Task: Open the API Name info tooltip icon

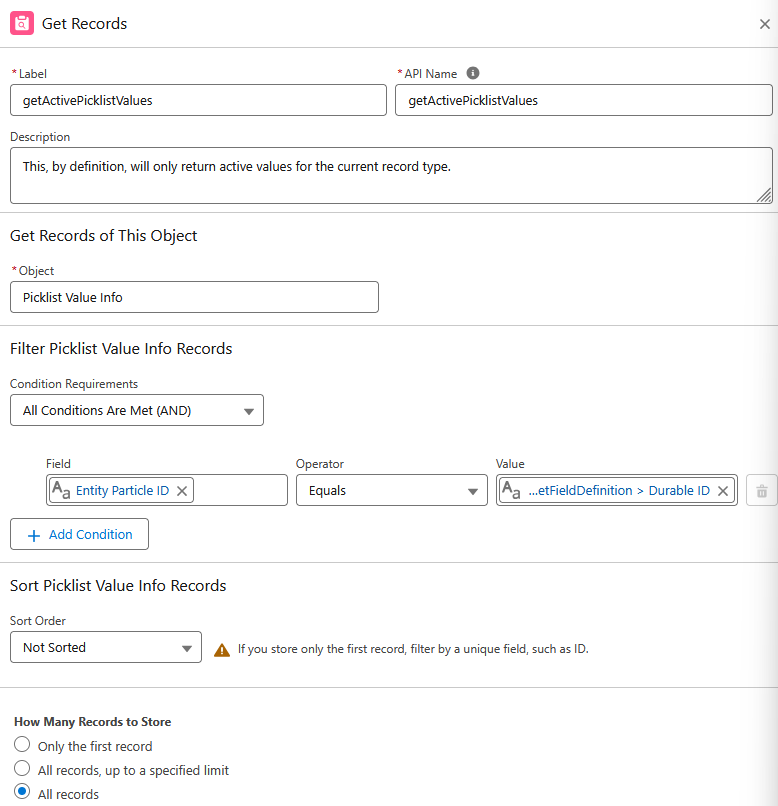Action: click(x=473, y=74)
